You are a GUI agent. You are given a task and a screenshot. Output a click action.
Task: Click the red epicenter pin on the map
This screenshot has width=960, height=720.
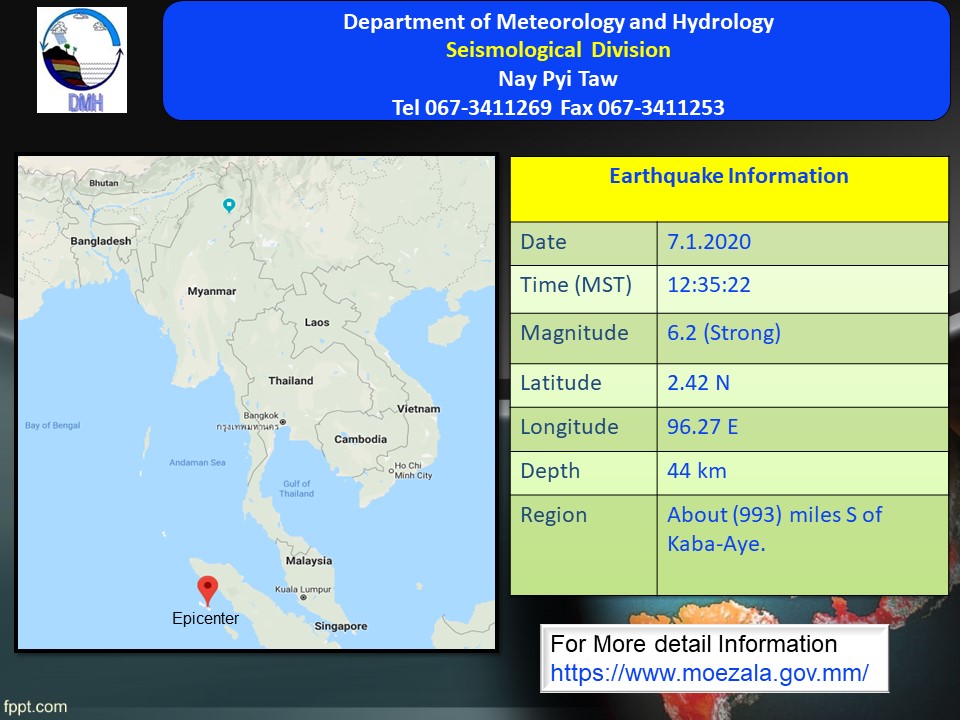[208, 590]
